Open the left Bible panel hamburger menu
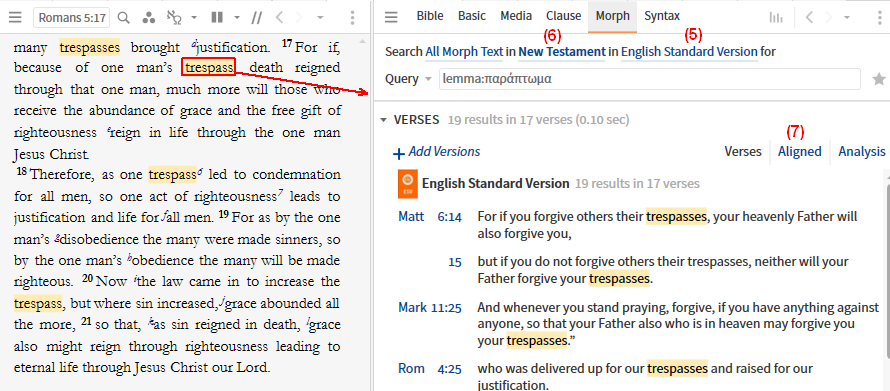Screen dimensions: 890x391 click(x=15, y=18)
